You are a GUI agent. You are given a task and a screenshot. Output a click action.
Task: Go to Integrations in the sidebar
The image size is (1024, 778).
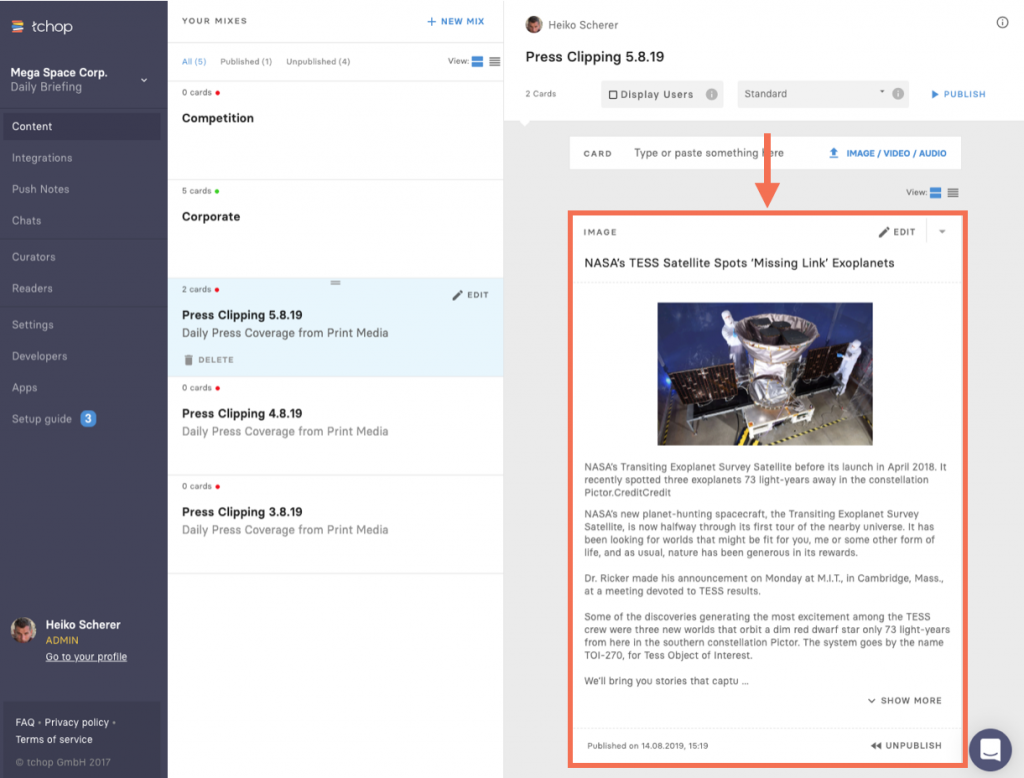click(x=42, y=158)
